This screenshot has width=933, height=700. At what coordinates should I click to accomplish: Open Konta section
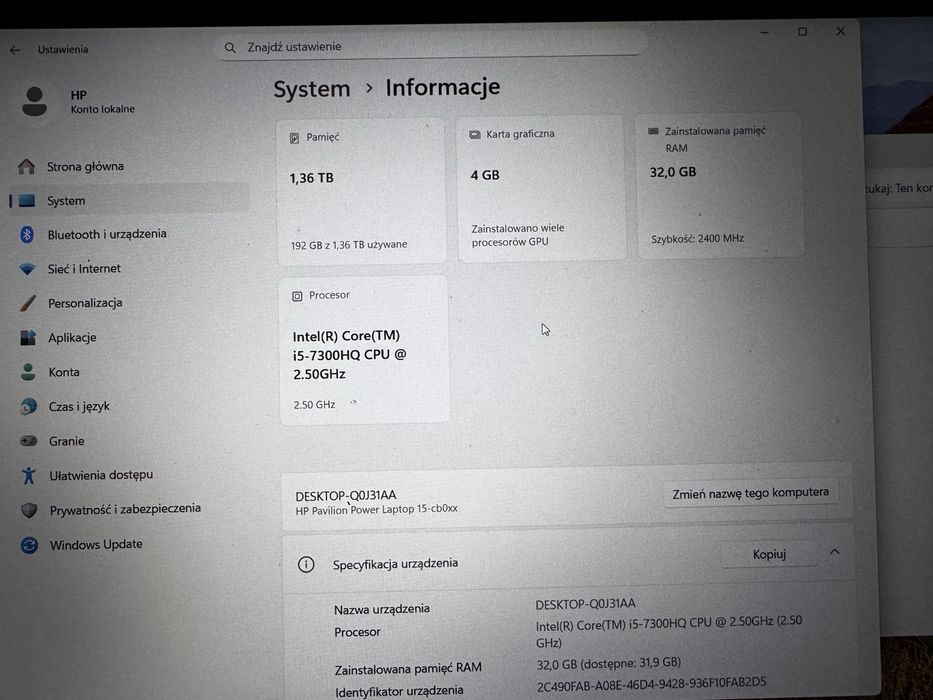64,372
